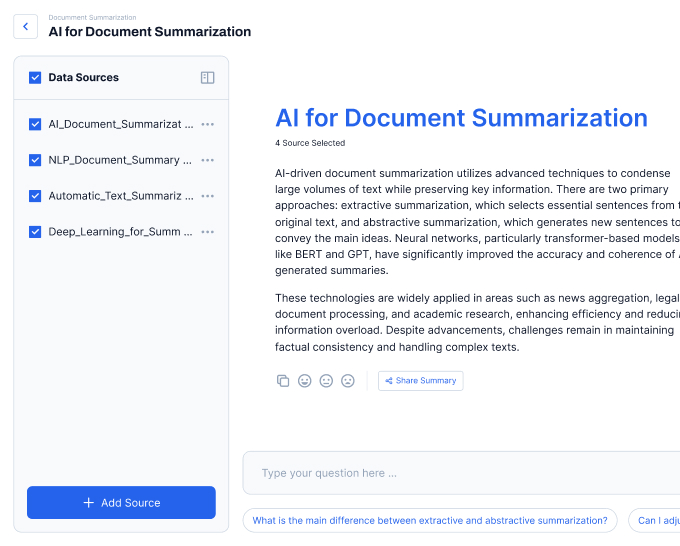
Task: Select the 'Can I adju...' suggestion chip
Action: 657,520
